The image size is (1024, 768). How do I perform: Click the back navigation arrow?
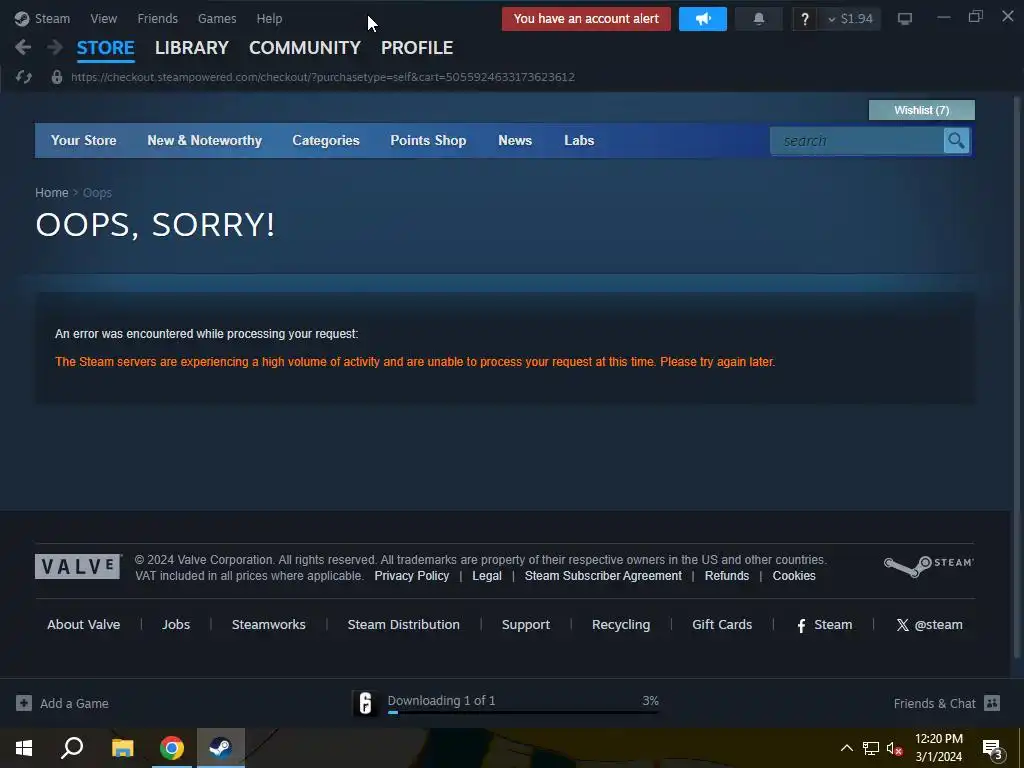tap(23, 47)
